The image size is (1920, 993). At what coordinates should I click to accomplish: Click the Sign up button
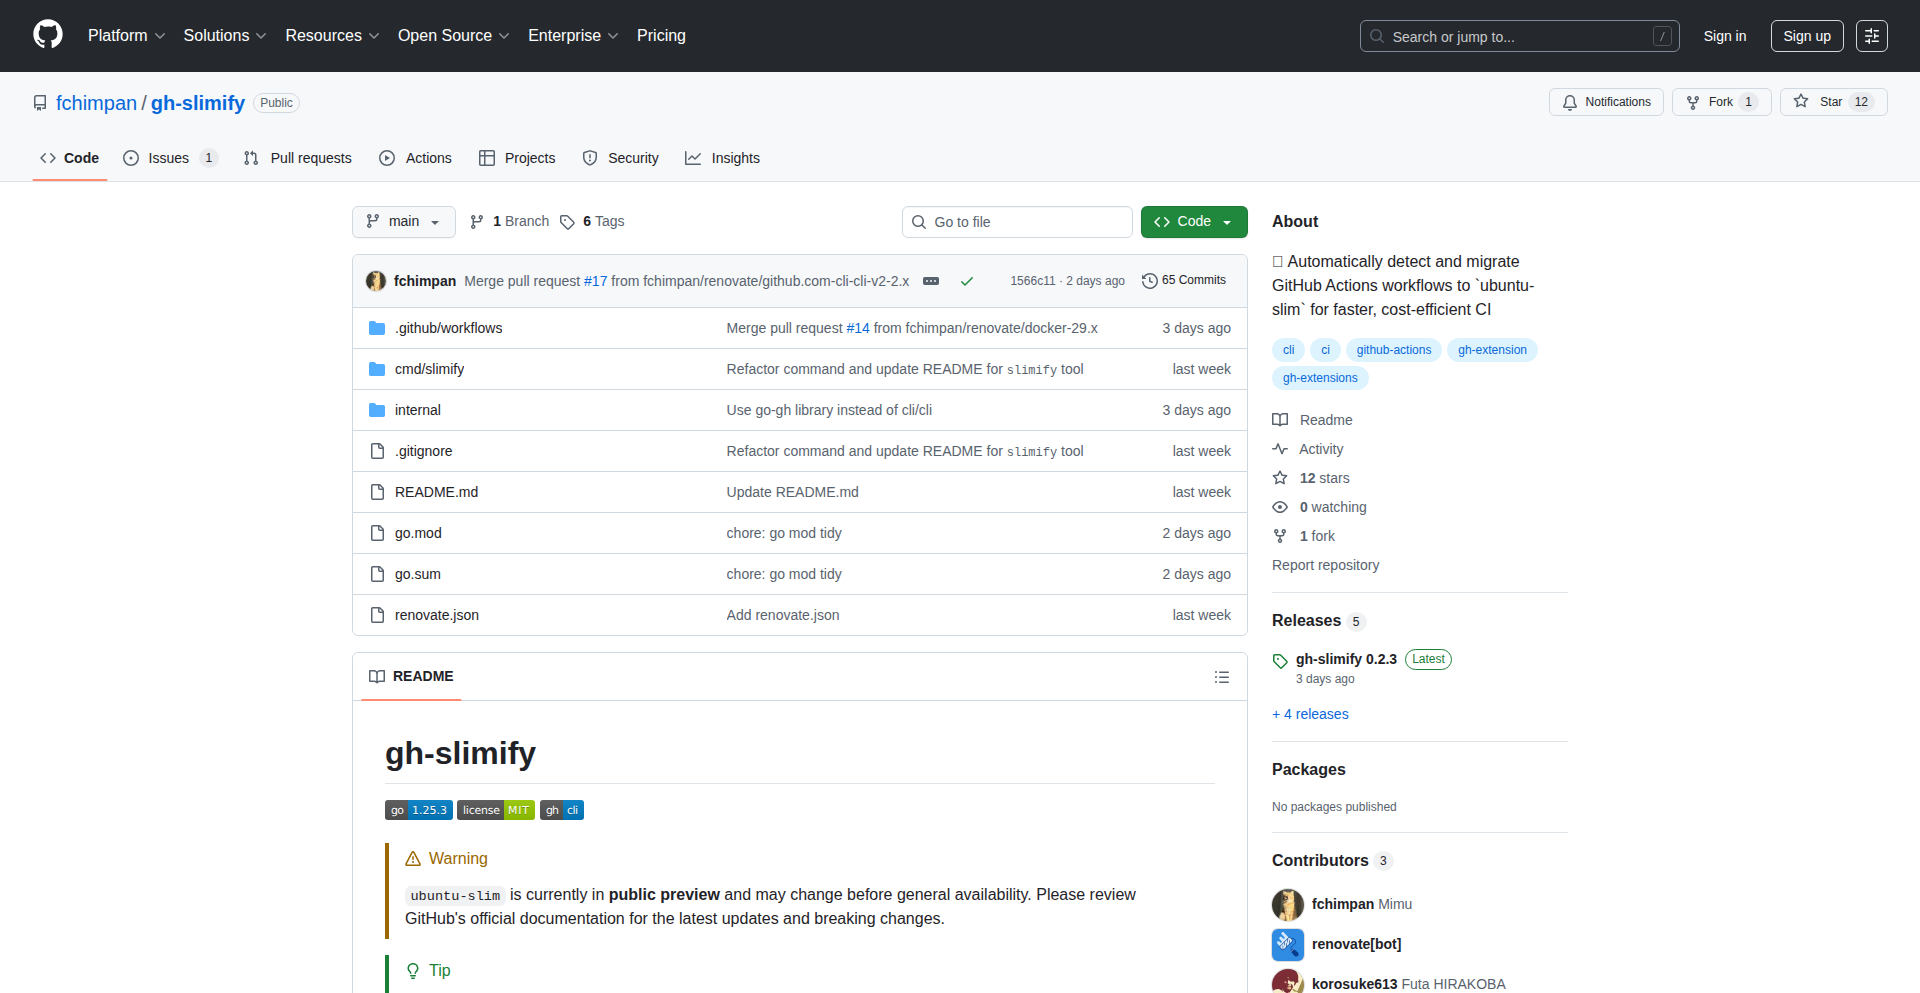point(1806,35)
